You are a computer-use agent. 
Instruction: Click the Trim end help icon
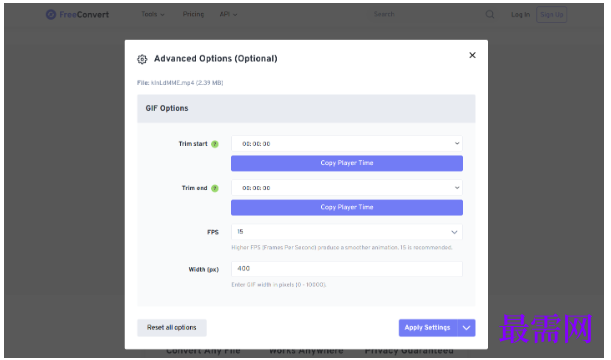[x=215, y=188]
